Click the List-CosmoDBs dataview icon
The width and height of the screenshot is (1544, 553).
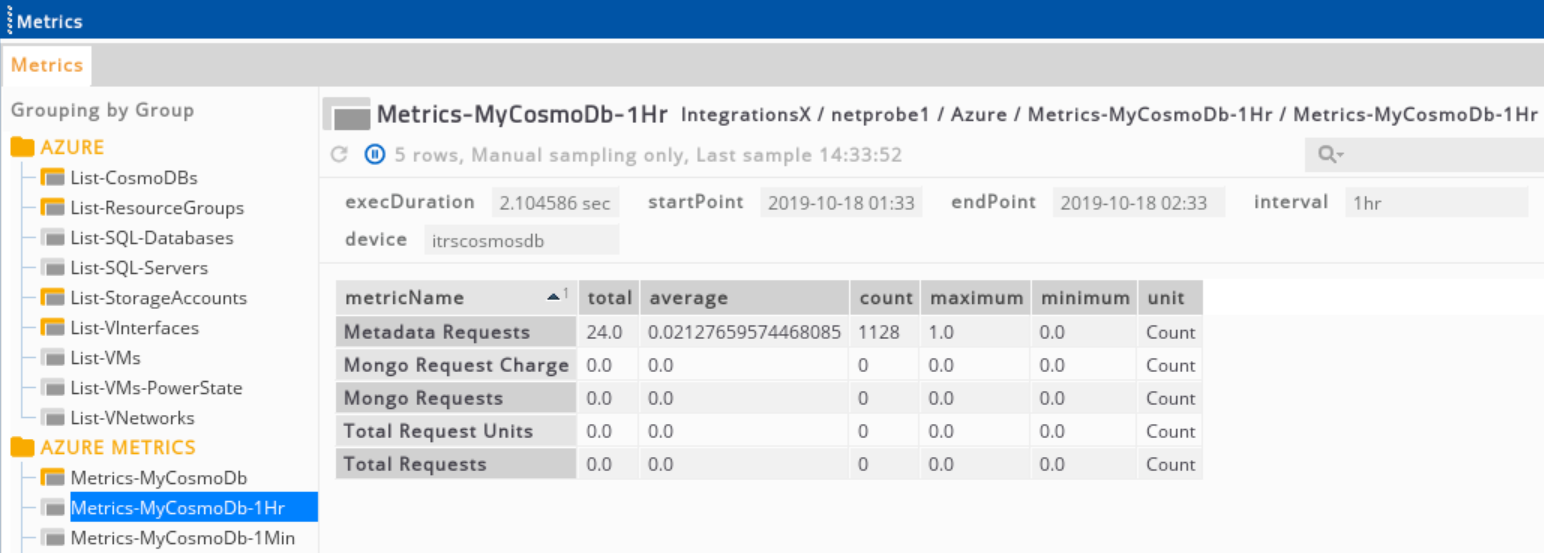[x=53, y=178]
